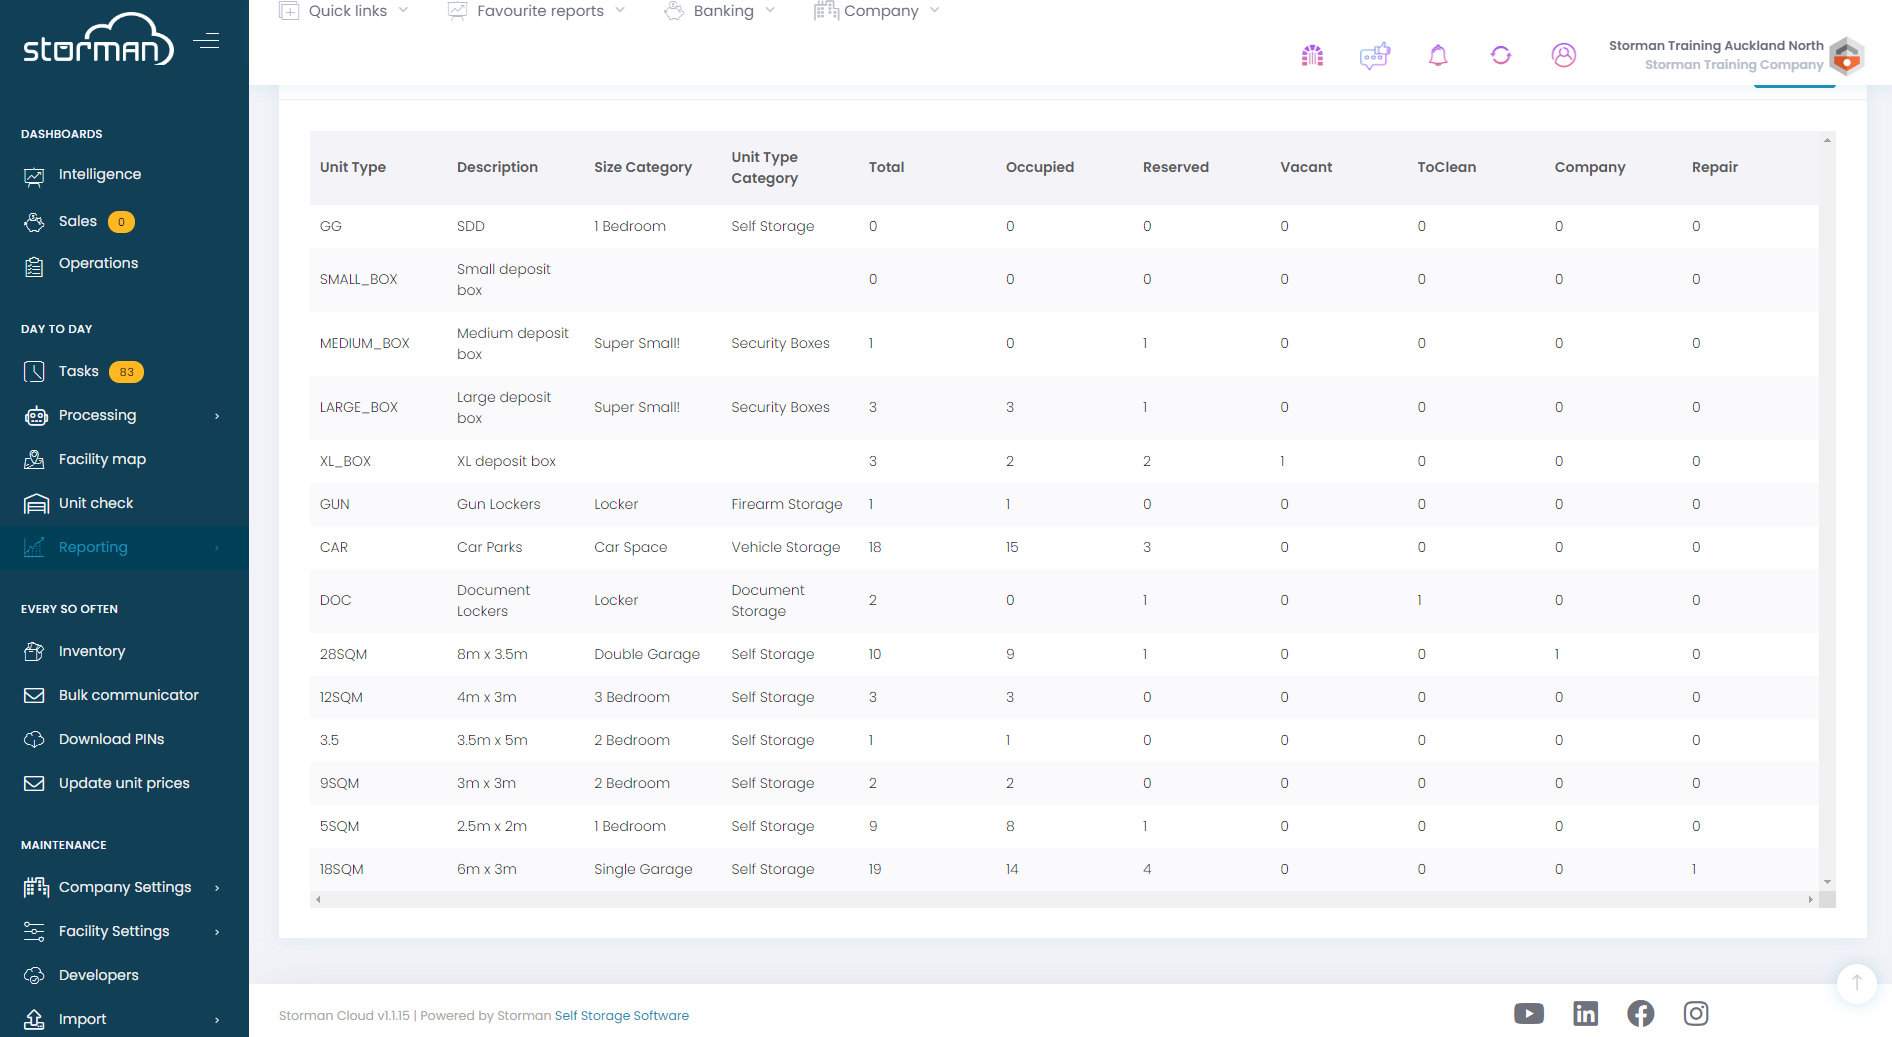Click the Occupied column header

1040,168
